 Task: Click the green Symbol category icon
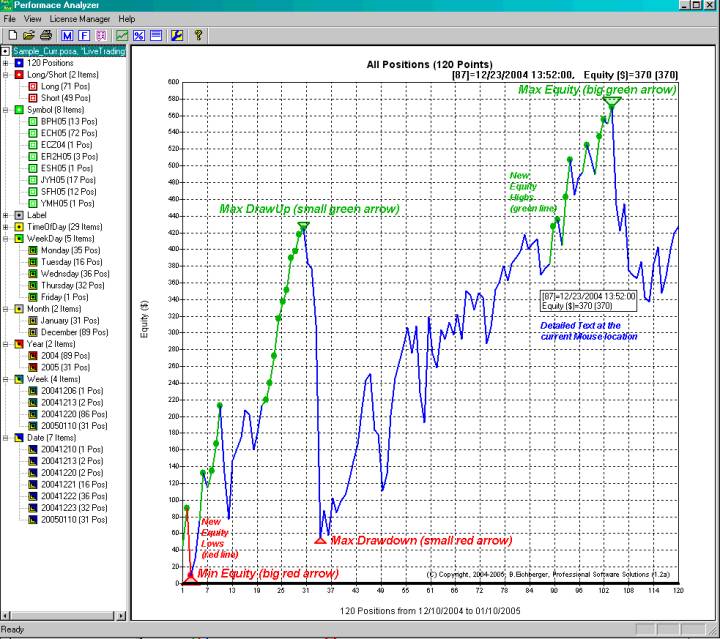19,110
